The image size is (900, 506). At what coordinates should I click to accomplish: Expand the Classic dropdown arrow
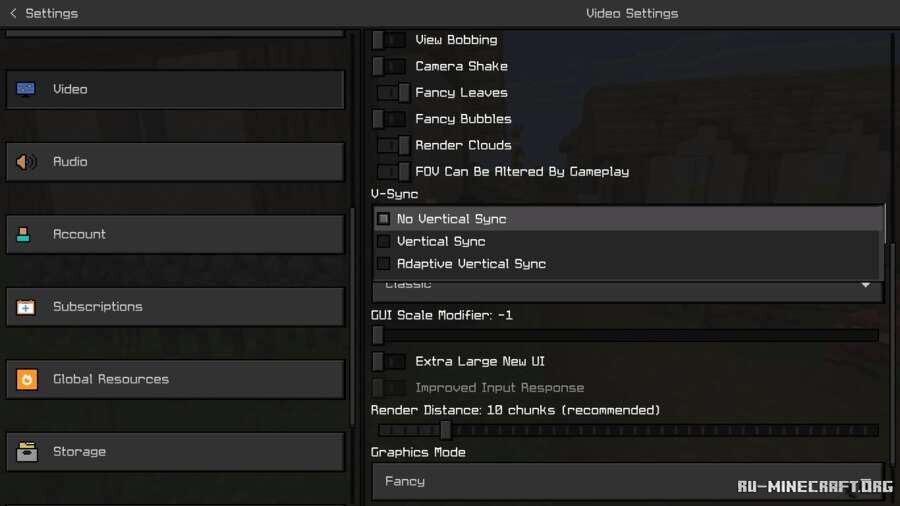point(866,286)
